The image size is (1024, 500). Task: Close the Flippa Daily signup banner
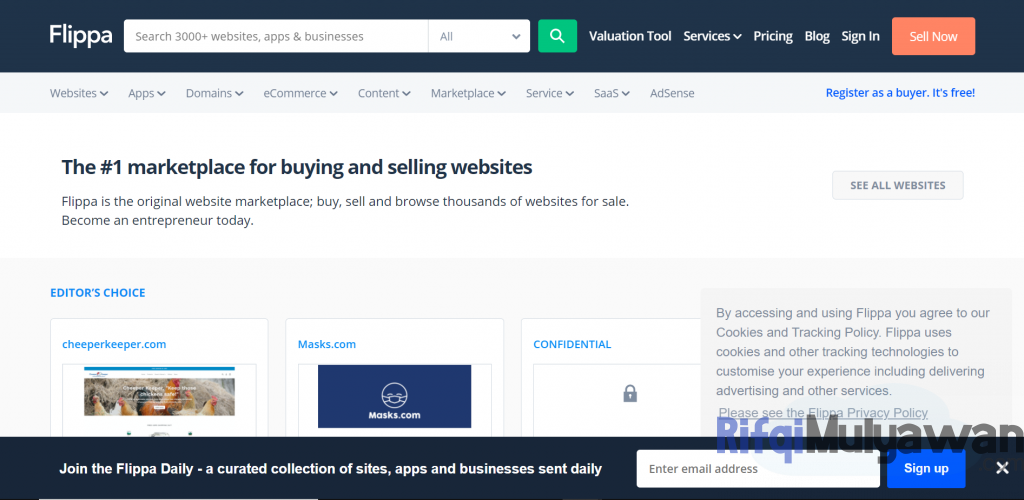pos(1002,467)
